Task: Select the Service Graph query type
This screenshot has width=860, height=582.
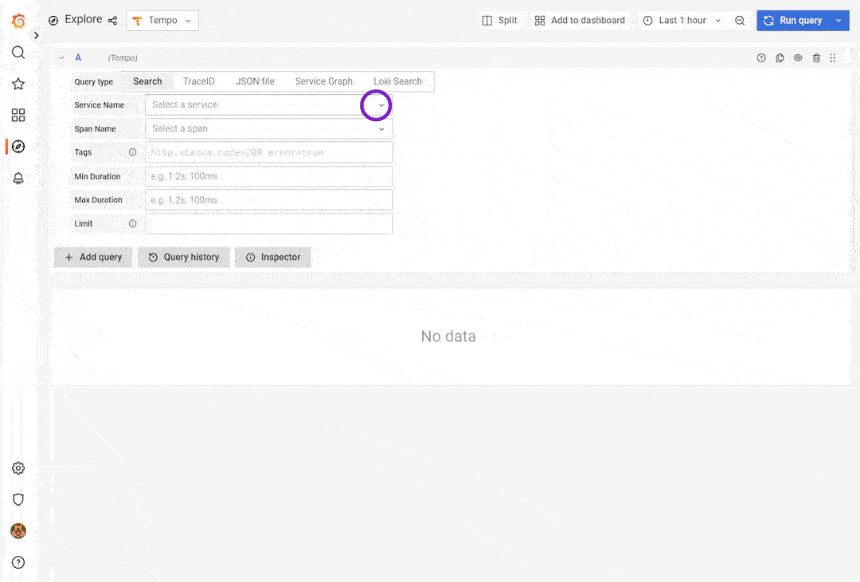Action: point(324,81)
